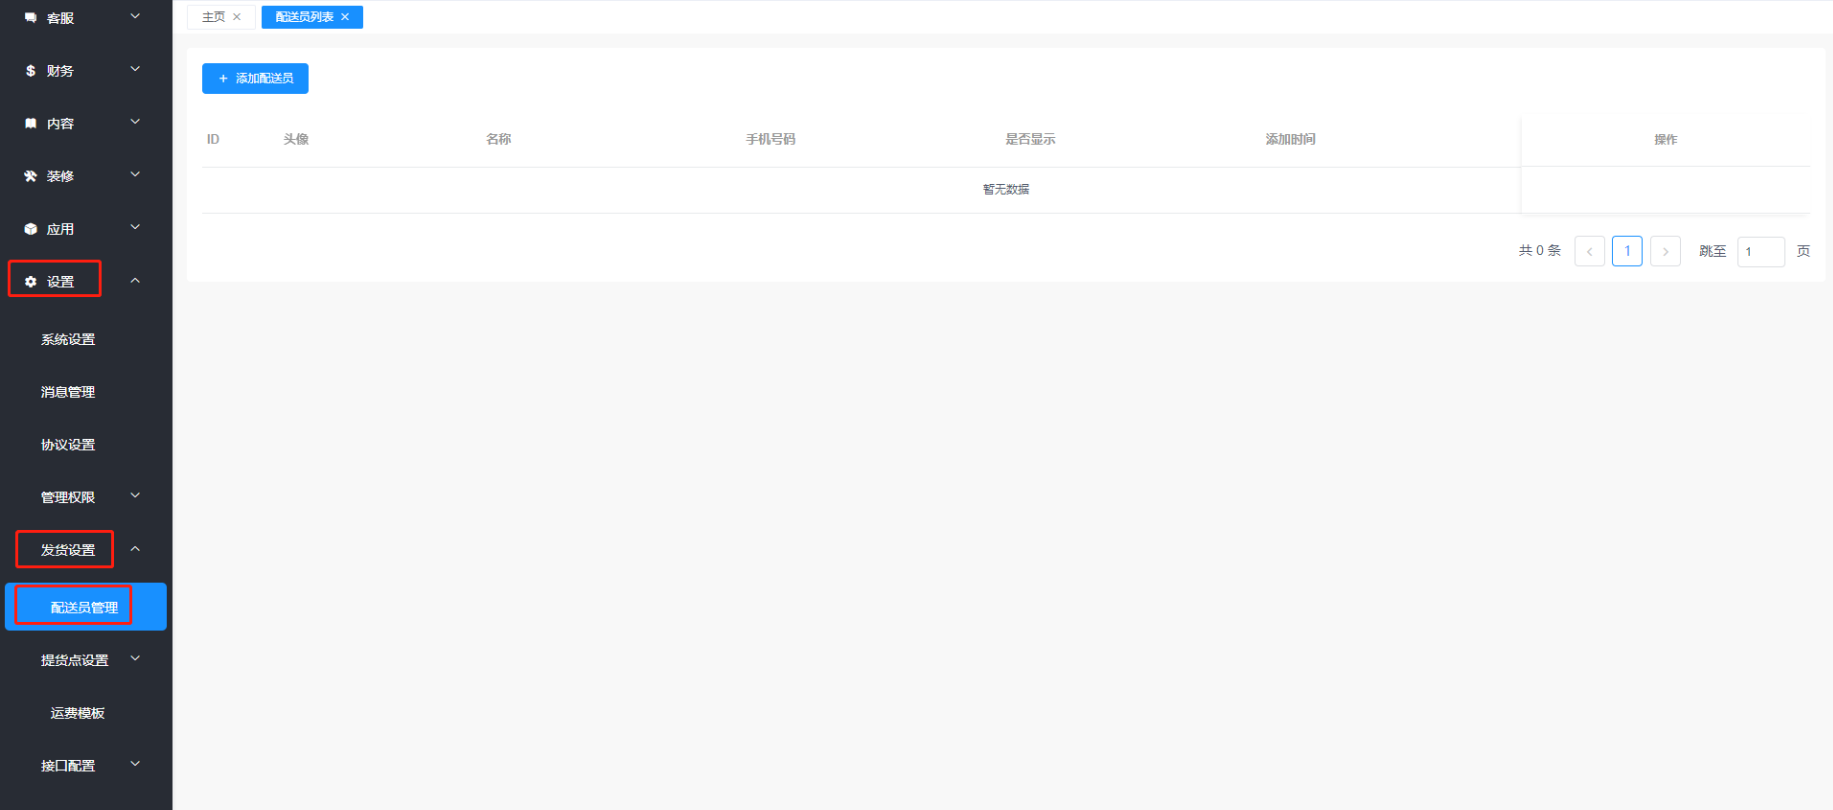This screenshot has height=810, width=1833.
Task: Click the content book icon
Action: (30, 124)
